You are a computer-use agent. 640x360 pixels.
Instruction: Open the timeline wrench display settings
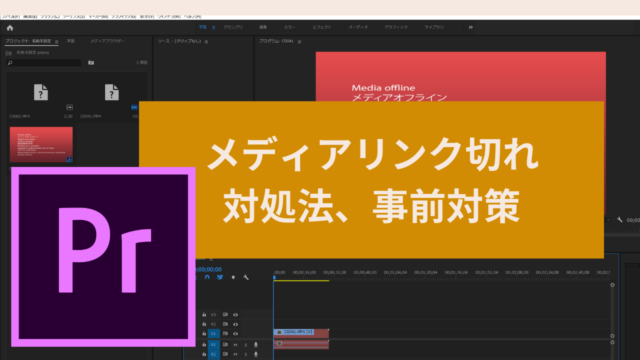[246, 277]
